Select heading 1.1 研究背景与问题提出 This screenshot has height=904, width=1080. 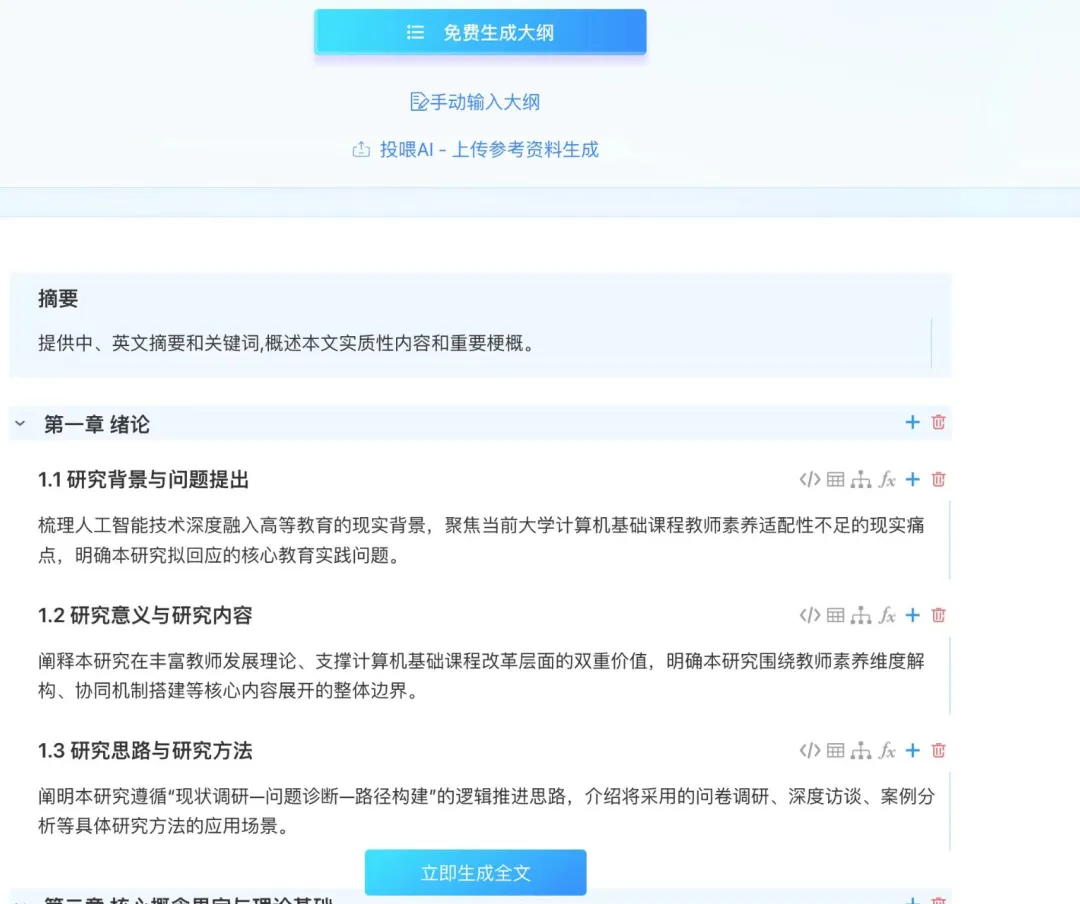point(143,480)
